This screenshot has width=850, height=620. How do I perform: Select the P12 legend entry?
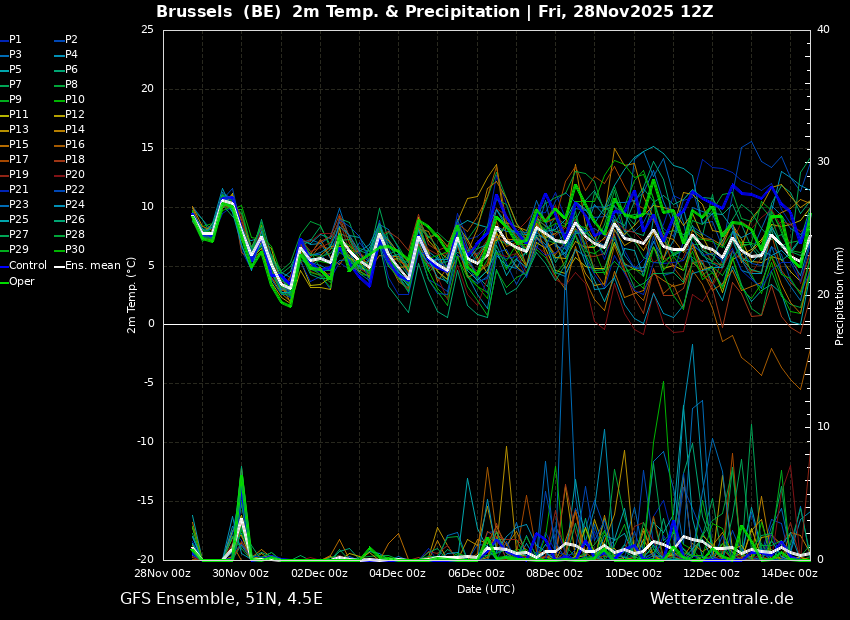(x=69, y=114)
